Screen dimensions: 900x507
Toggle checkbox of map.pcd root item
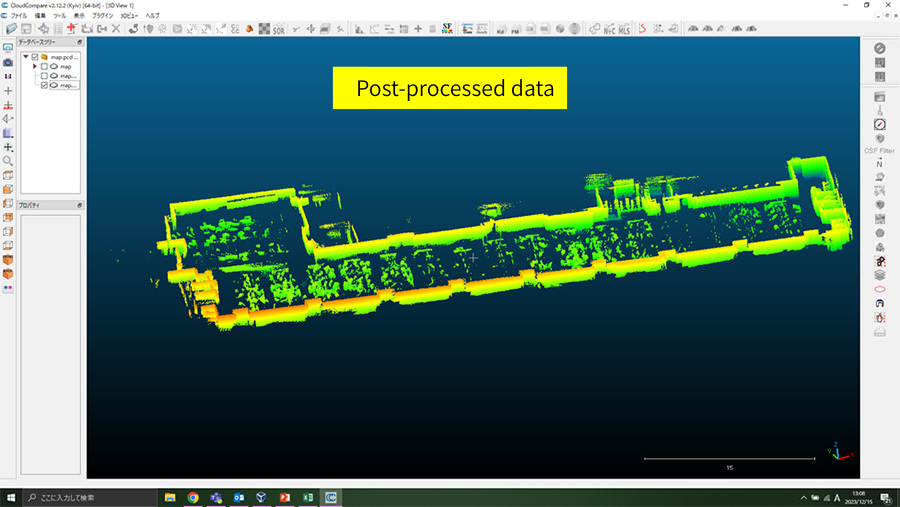tap(35, 57)
